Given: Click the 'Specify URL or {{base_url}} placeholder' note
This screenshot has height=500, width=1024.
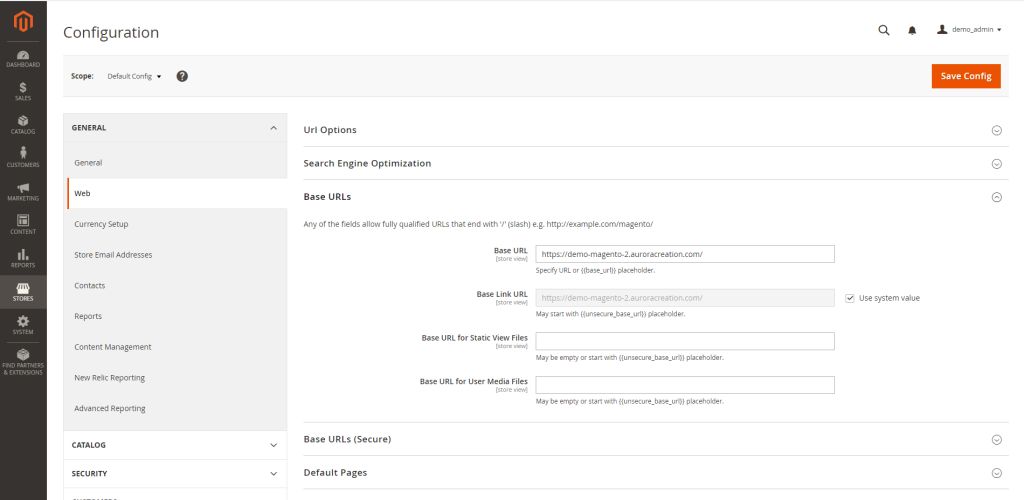Looking at the screenshot, I should tap(595, 270).
